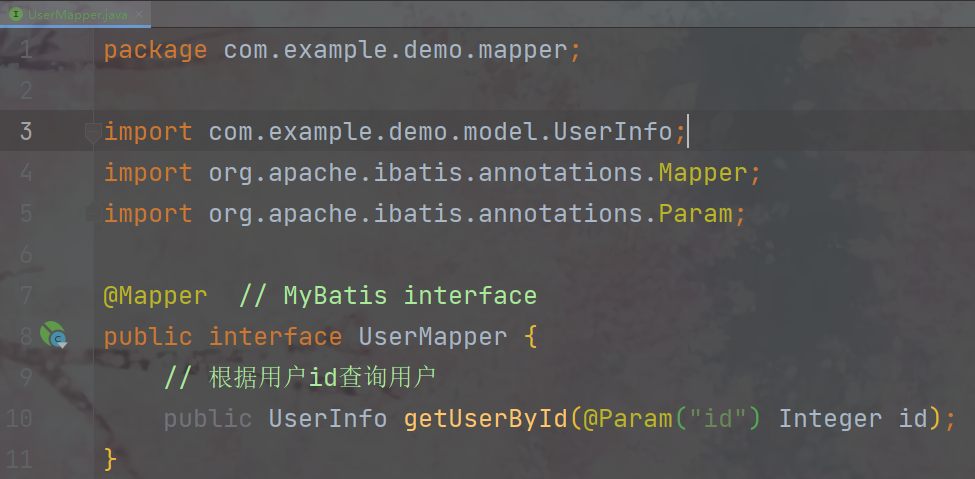Click line number 11 in gutter
975x479 pixels.
point(19,459)
